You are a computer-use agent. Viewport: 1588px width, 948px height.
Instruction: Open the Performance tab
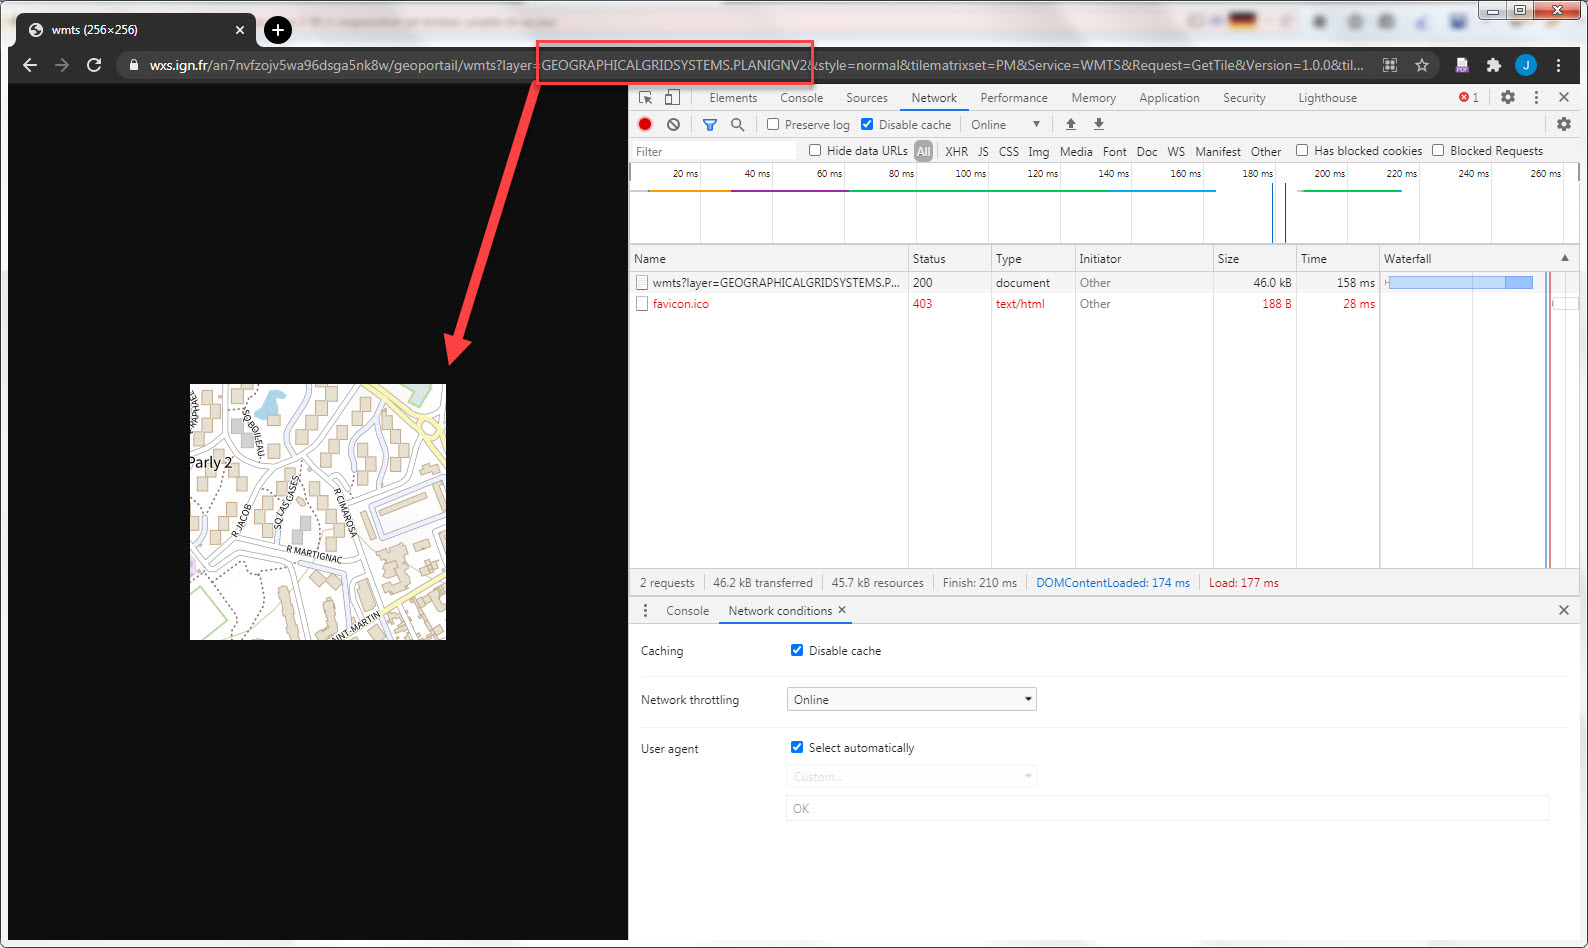pyautogui.click(x=1013, y=98)
